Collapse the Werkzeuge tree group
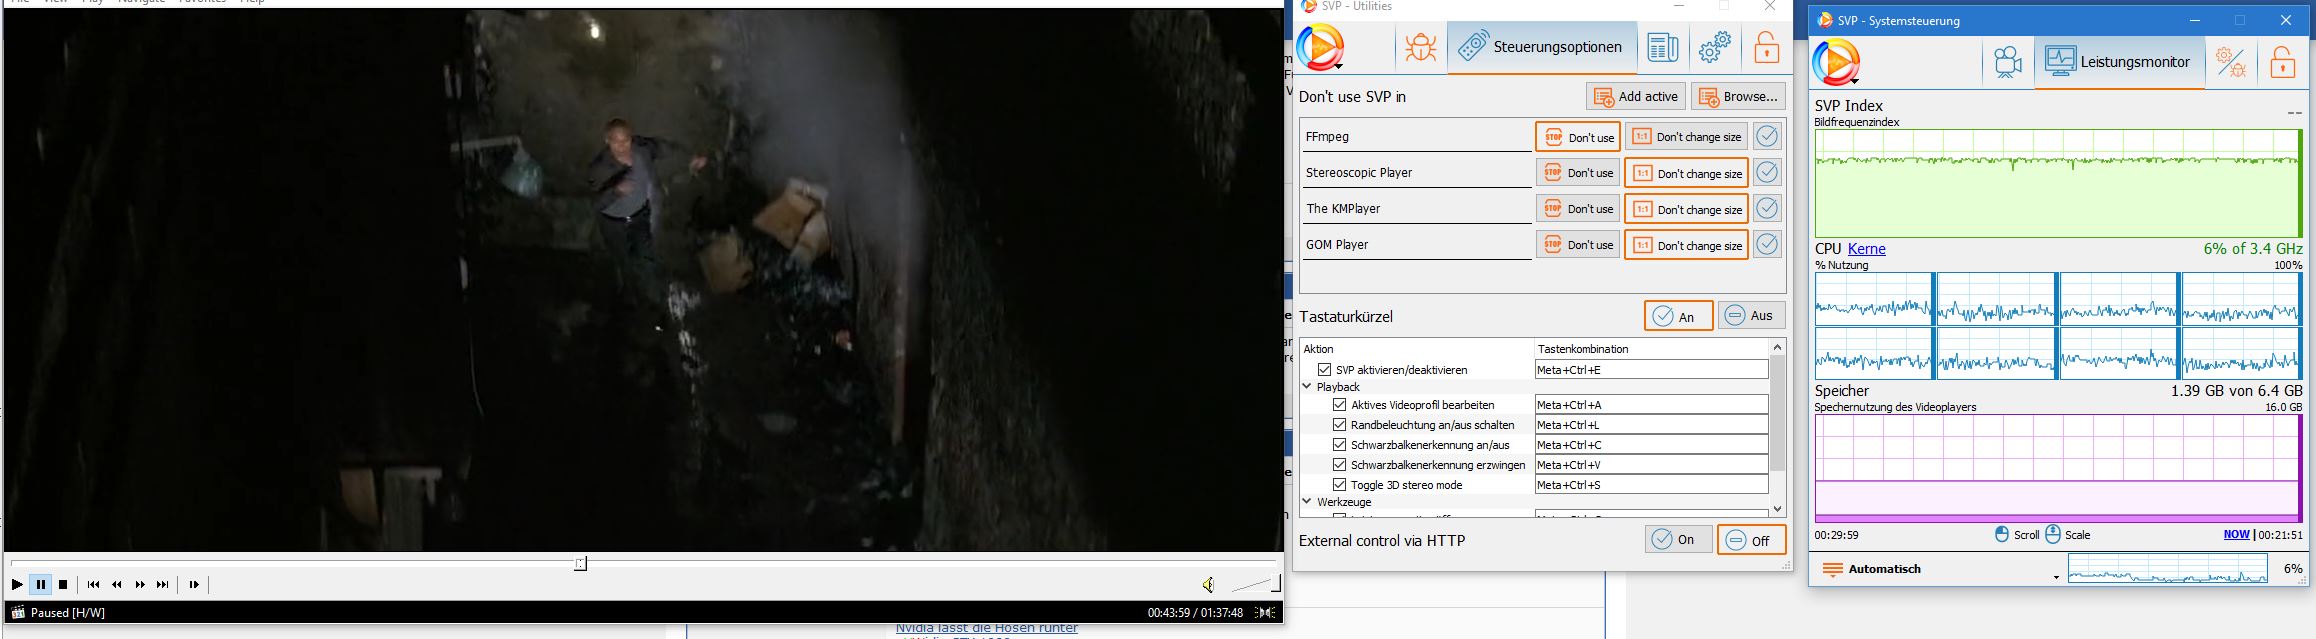The height and width of the screenshot is (639, 2316). pos(1307,501)
